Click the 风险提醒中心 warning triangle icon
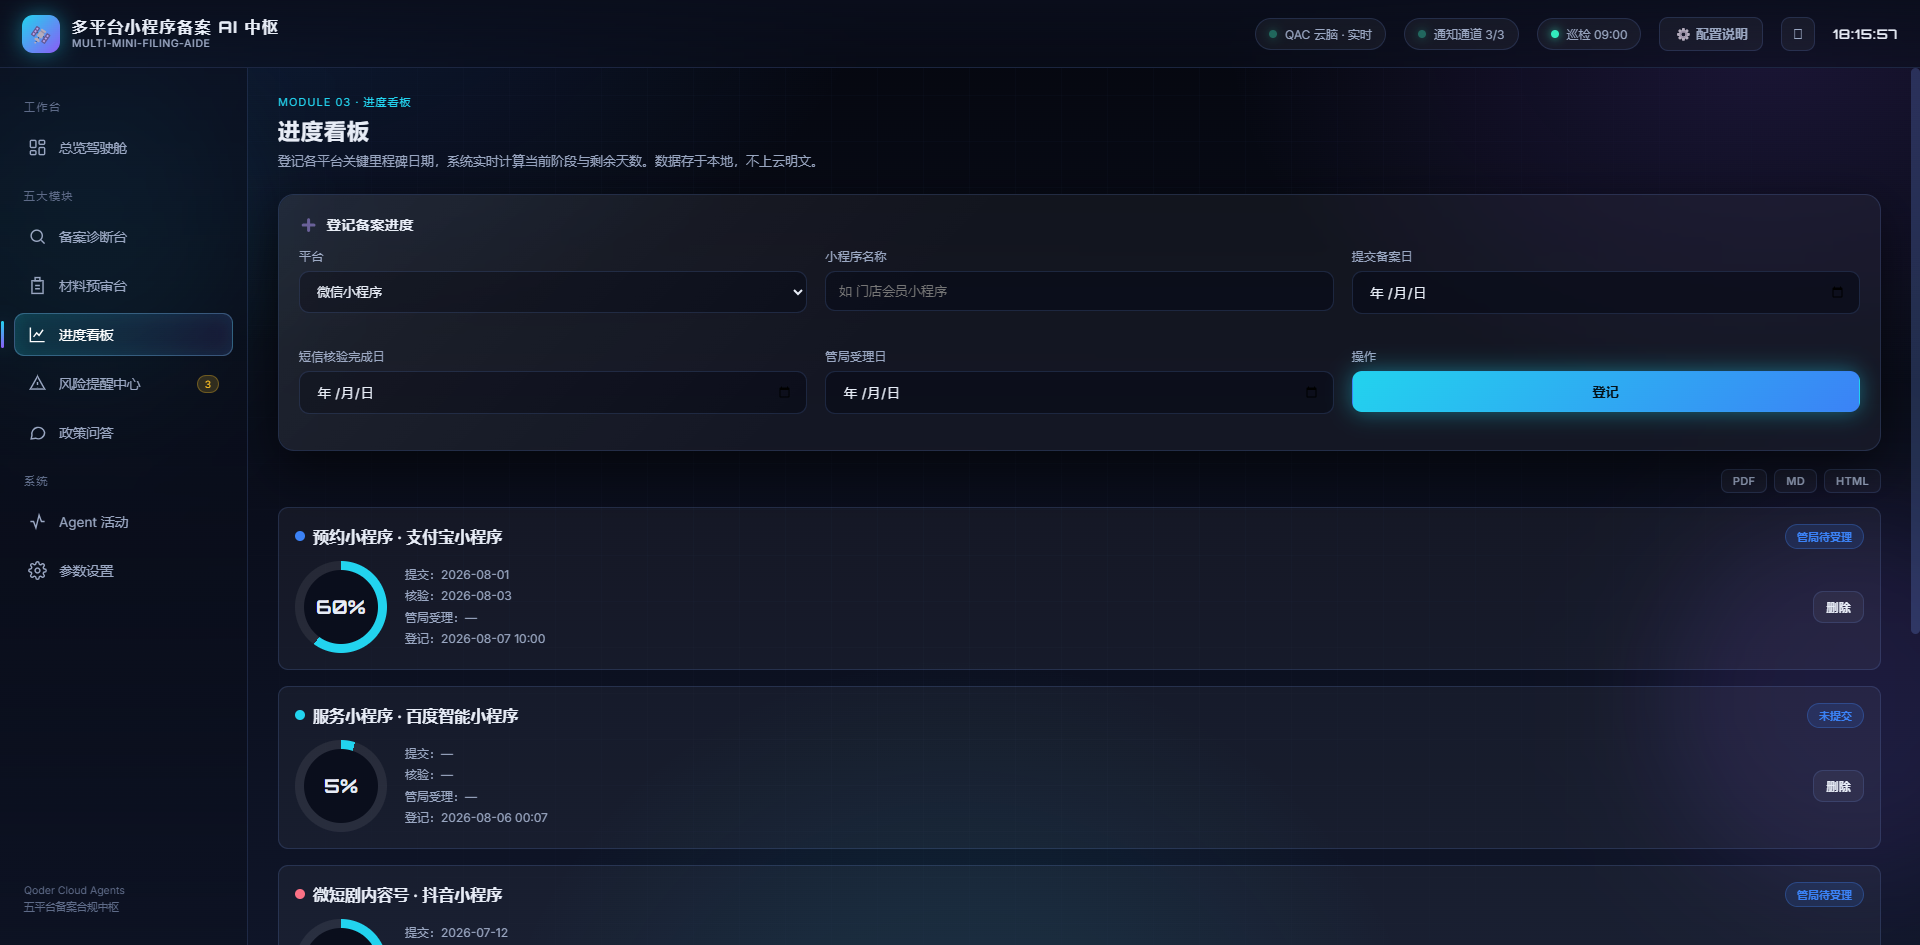Screen dimensions: 1920x945 37,384
